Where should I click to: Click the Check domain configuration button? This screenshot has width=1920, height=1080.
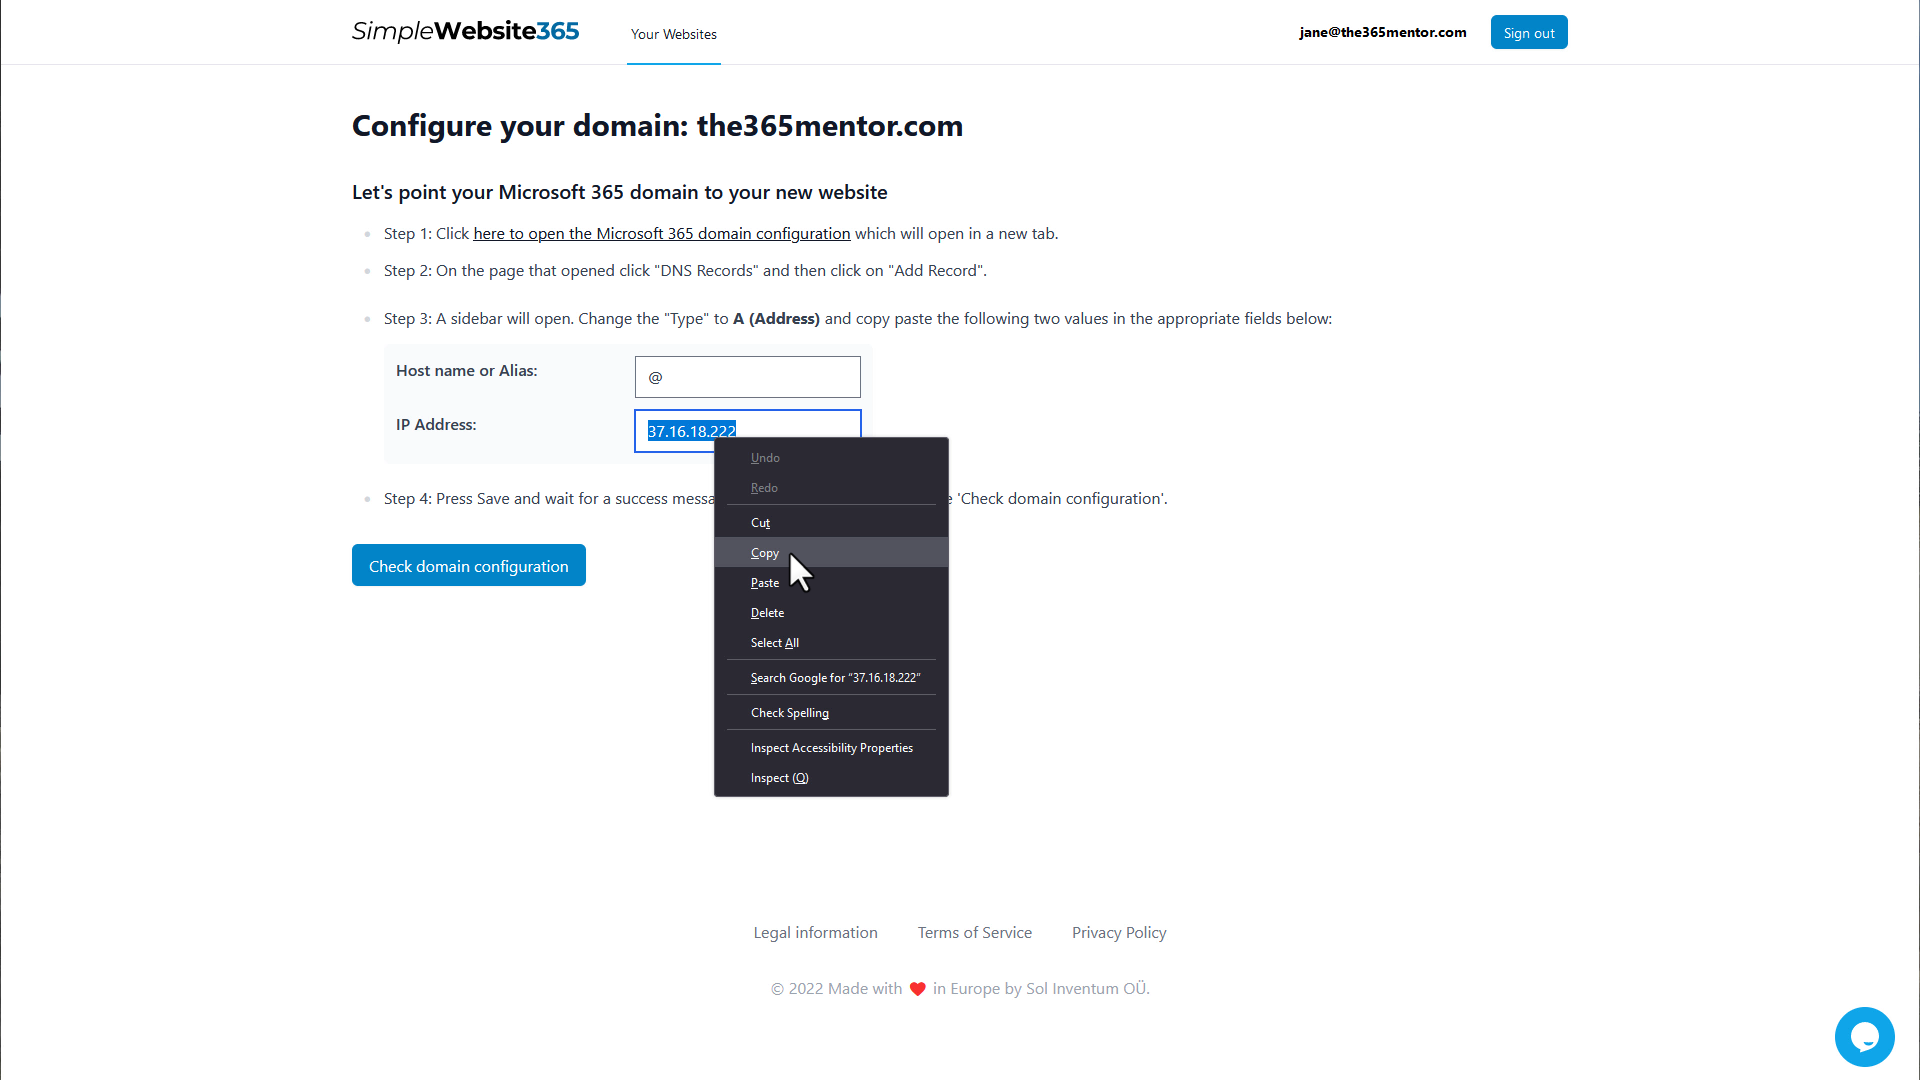coord(468,566)
